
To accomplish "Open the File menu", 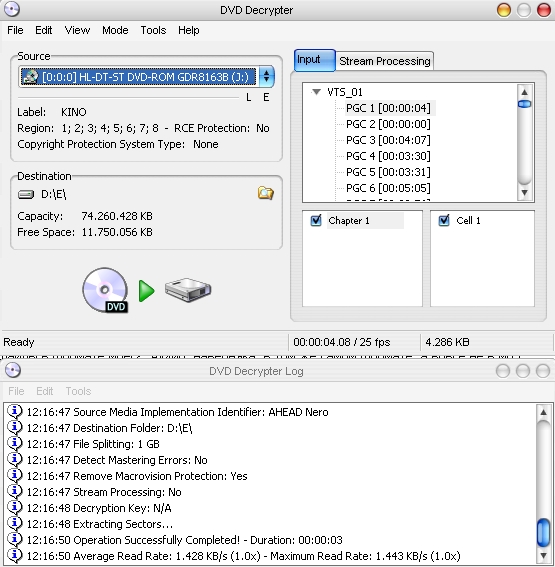I will pos(15,30).
